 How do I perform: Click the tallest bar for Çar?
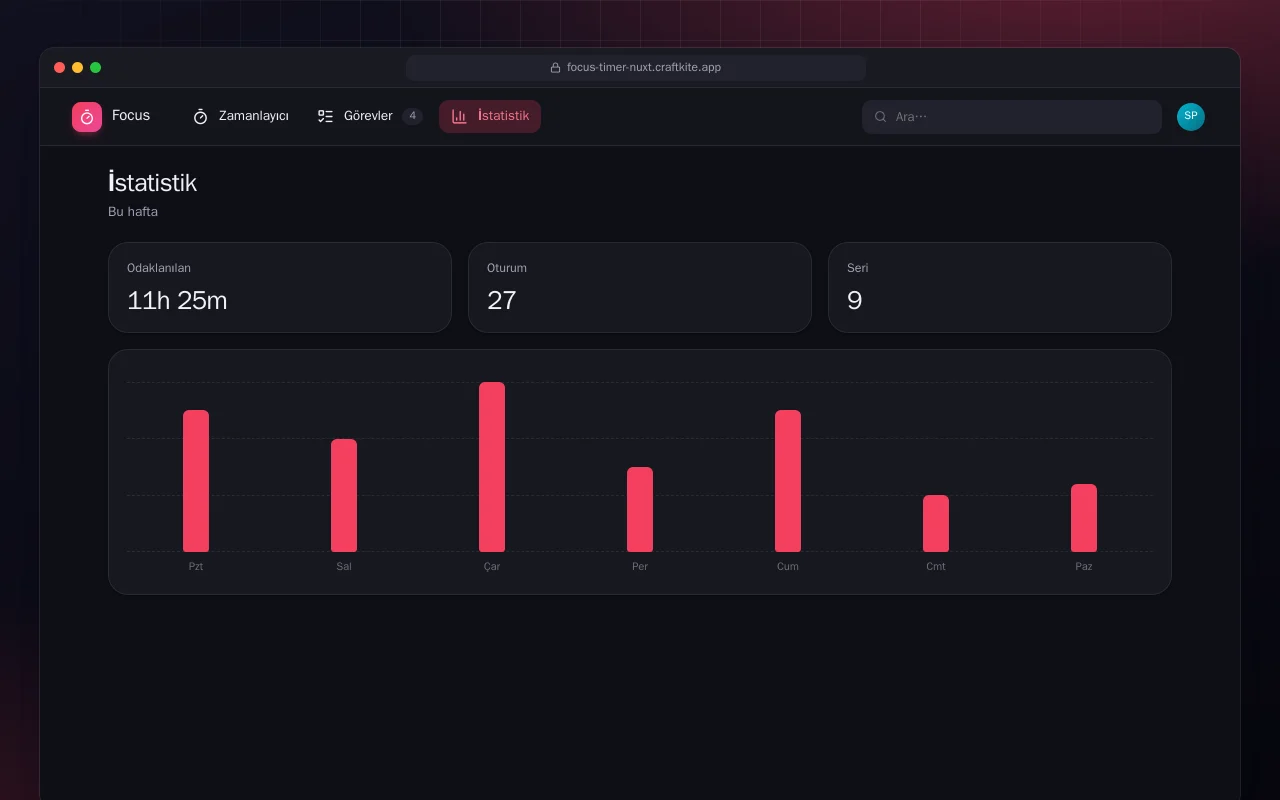click(492, 467)
